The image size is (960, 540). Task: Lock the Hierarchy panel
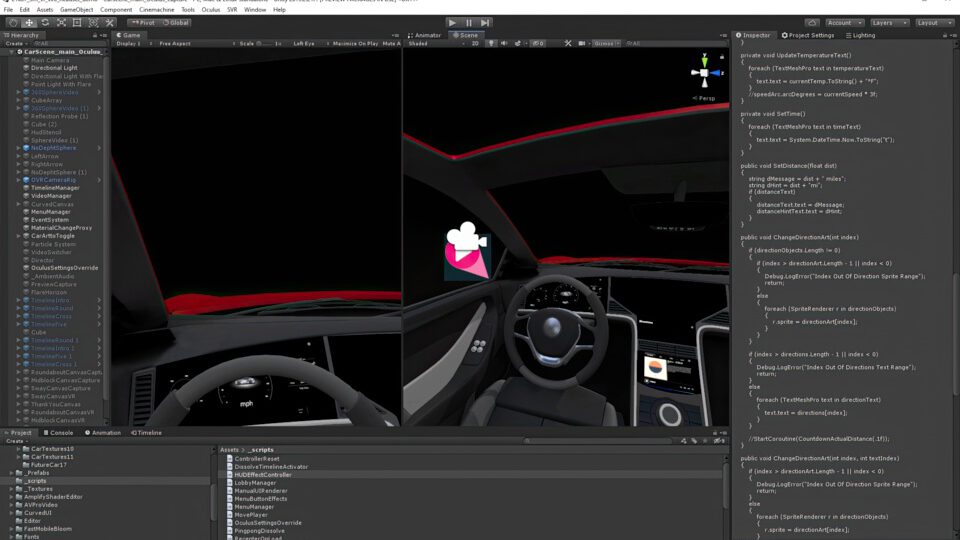pyautogui.click(x=95, y=36)
